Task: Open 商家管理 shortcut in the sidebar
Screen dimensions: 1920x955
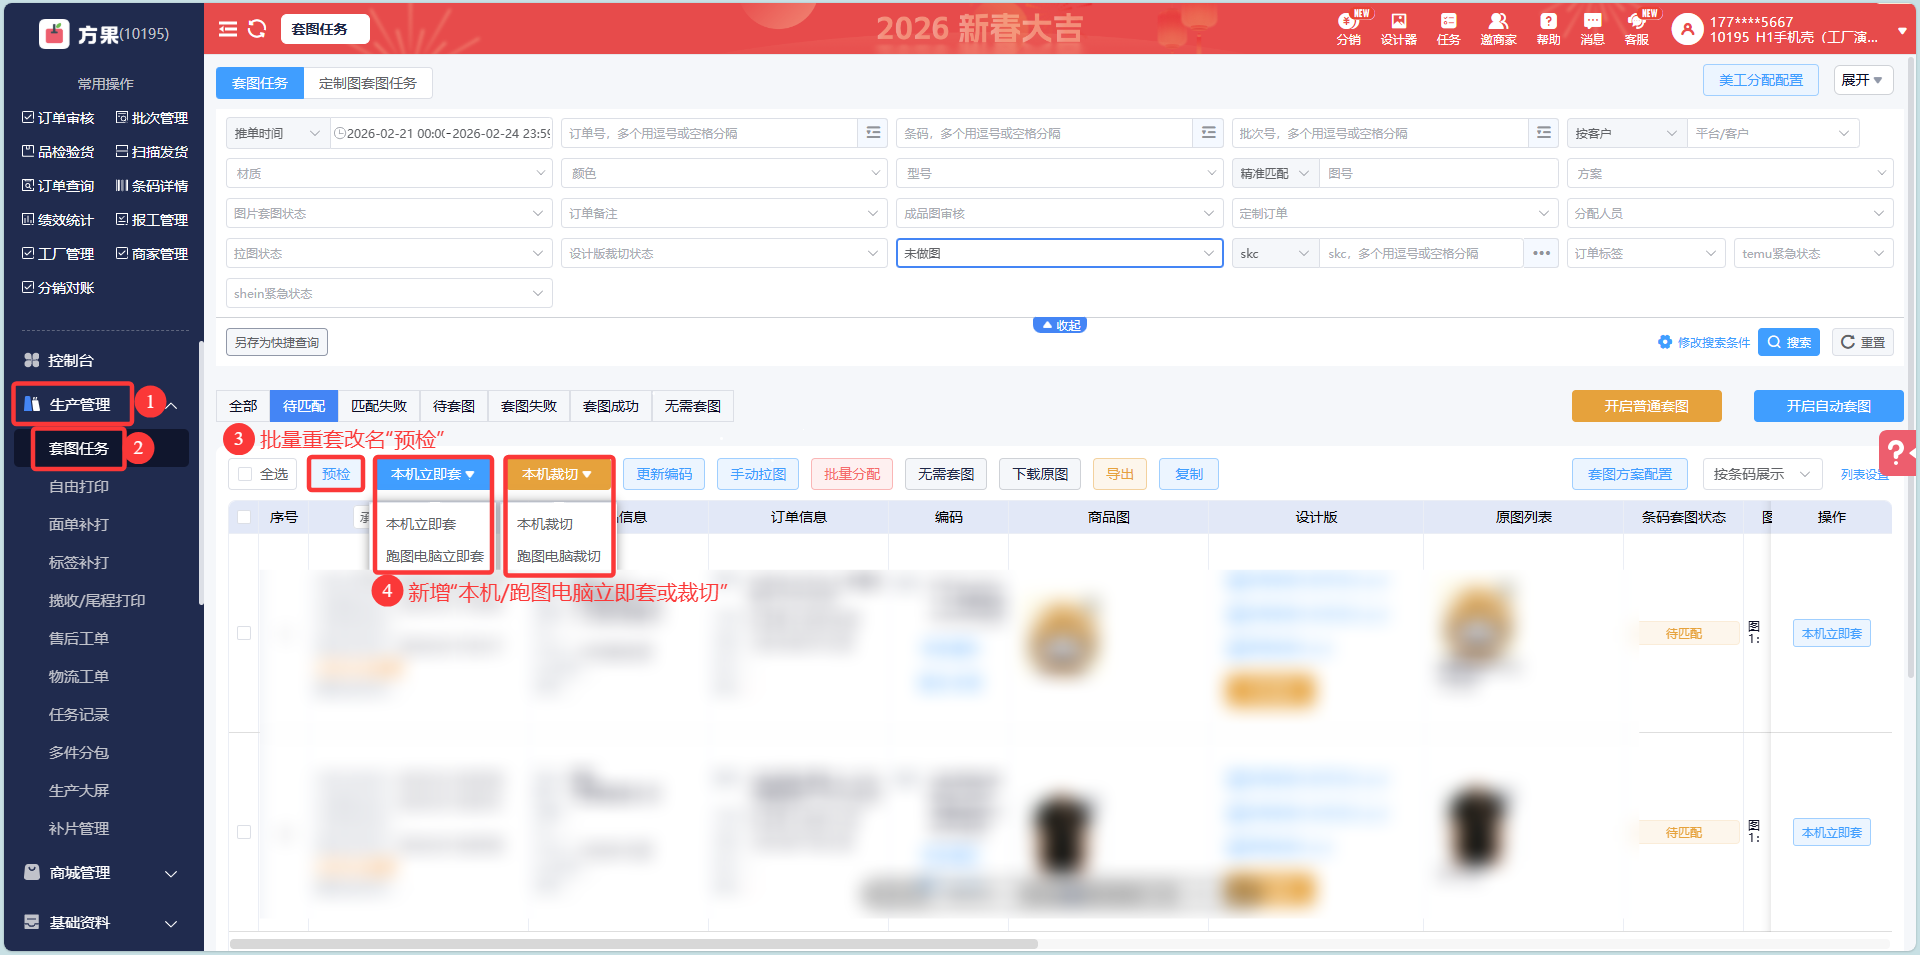Action: [x=152, y=254]
